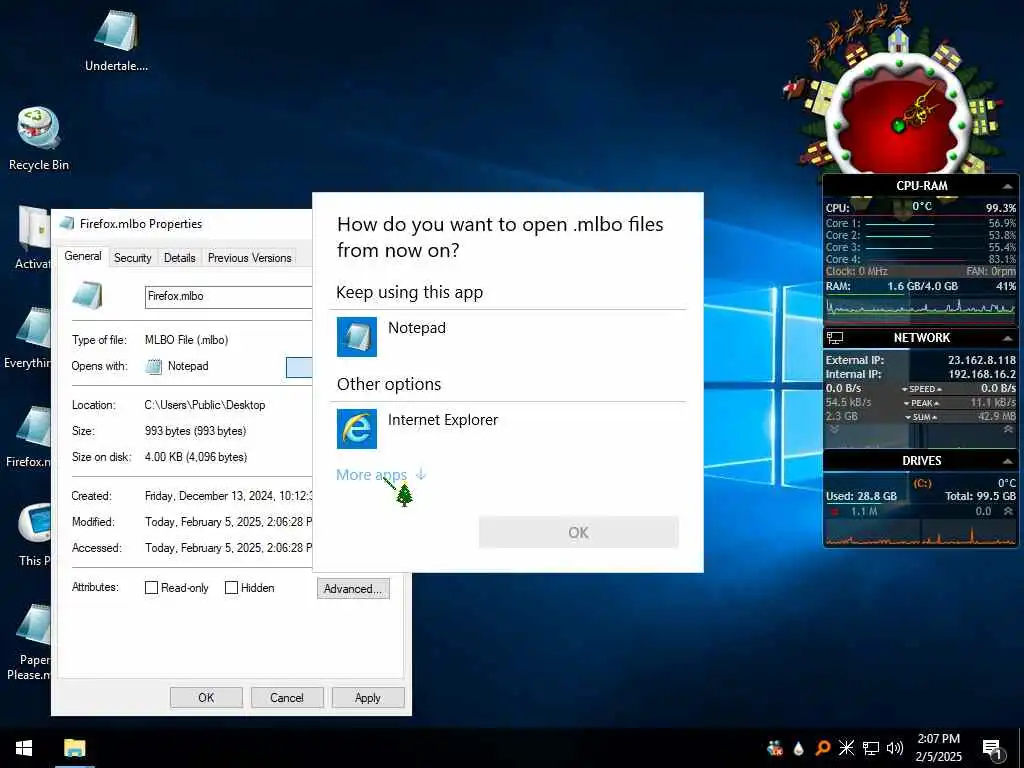
Task: Collapse the NETWORK gadget panel
Action: [x=1007, y=338]
